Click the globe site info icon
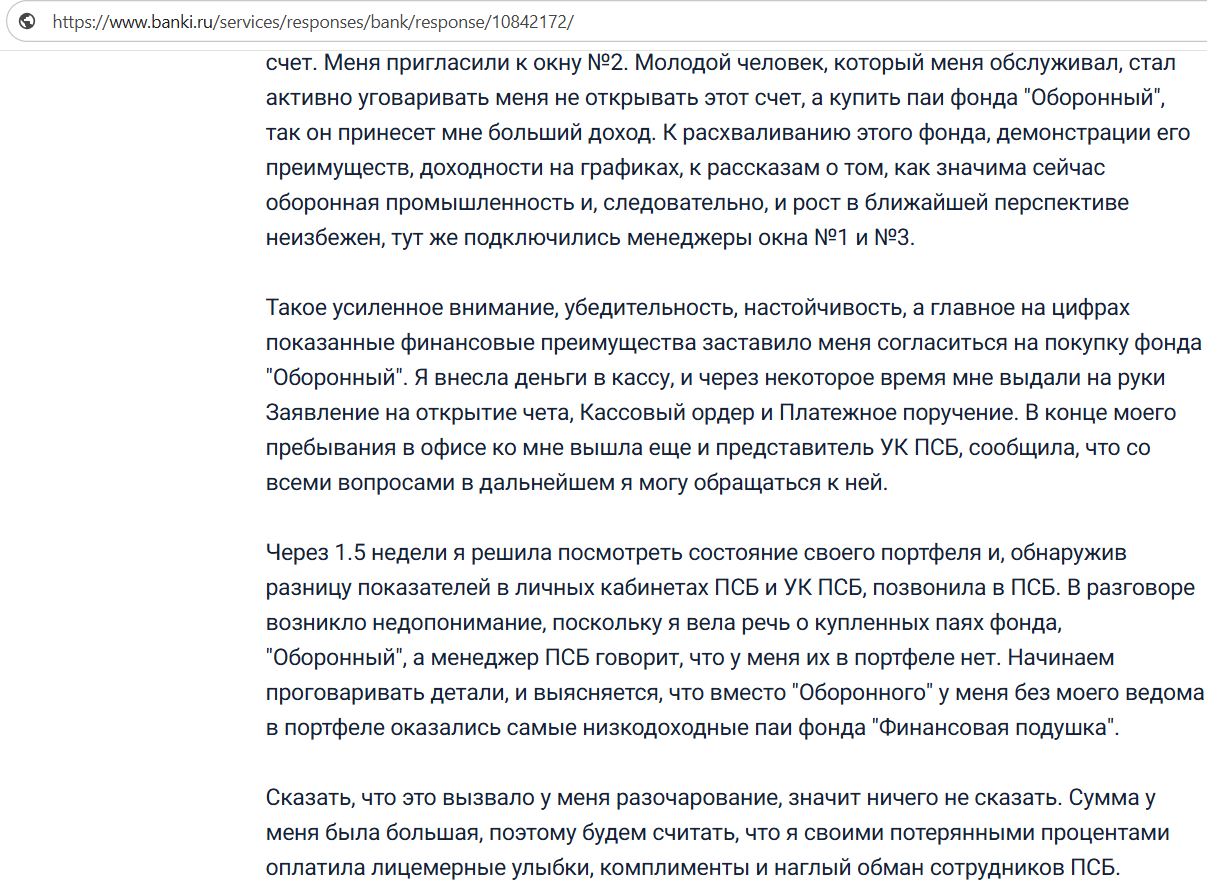 click(x=28, y=21)
